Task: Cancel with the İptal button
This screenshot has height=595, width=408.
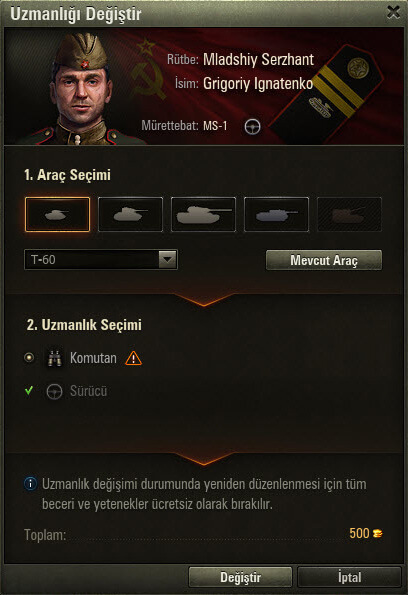Action: [349, 577]
